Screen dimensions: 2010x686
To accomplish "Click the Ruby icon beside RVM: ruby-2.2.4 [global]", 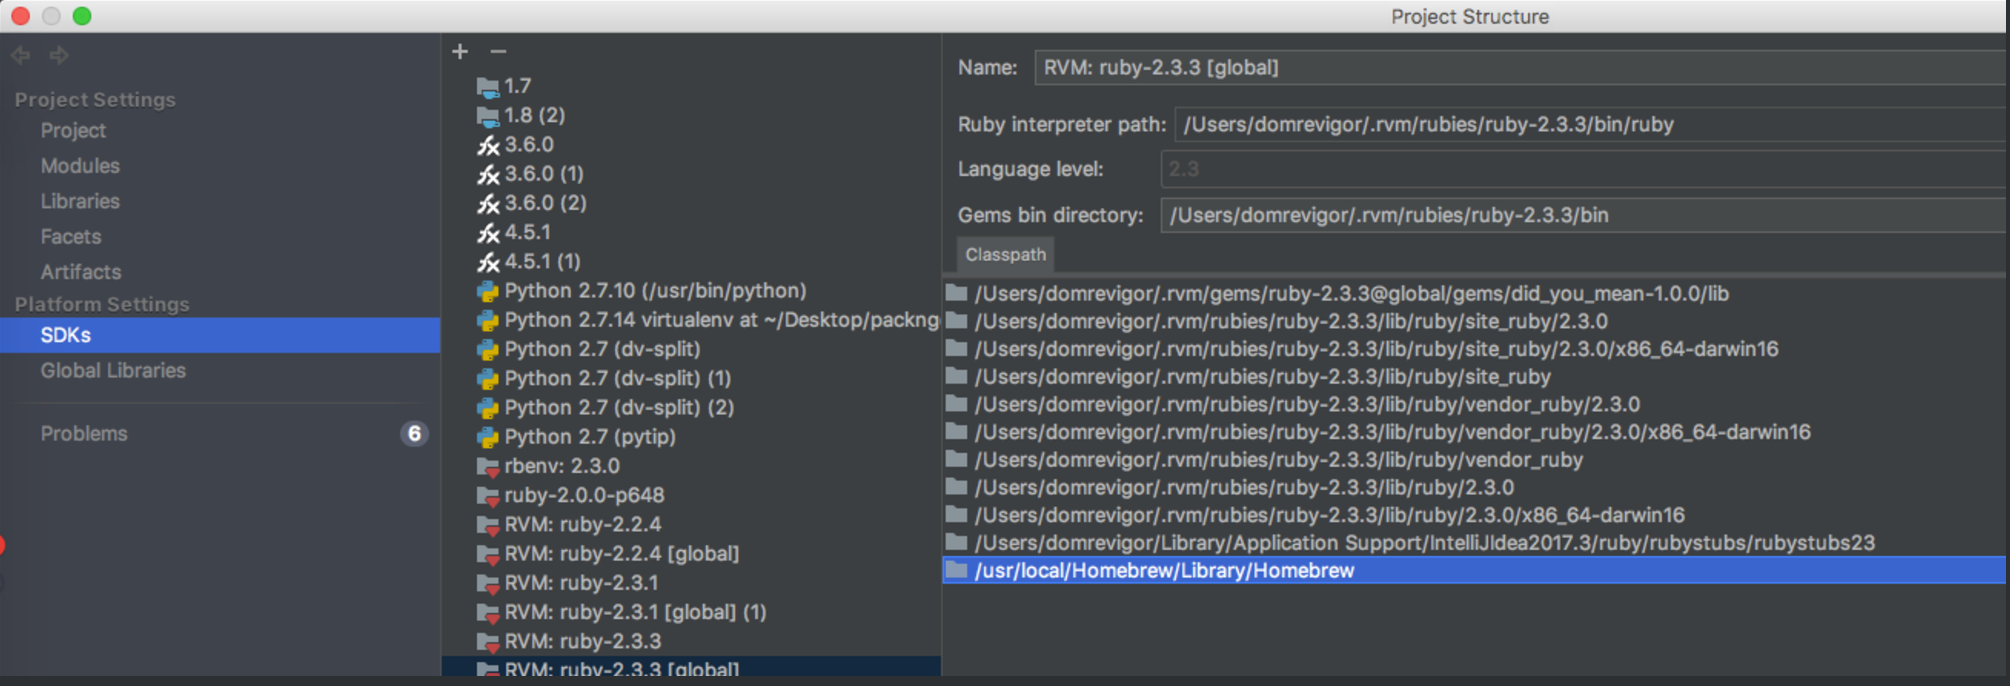I will point(488,554).
